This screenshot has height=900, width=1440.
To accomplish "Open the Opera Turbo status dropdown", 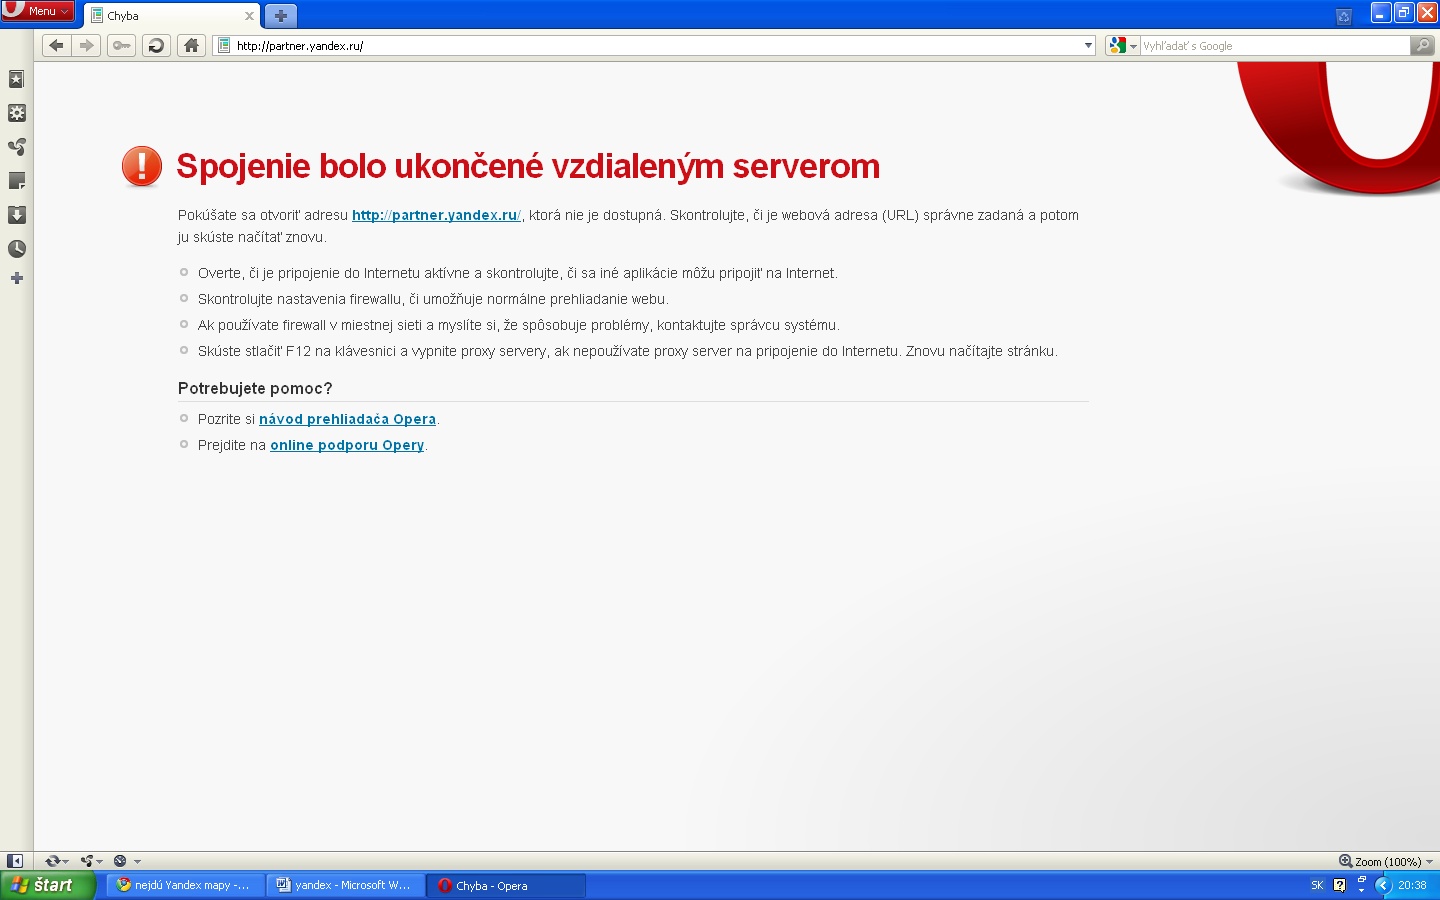I will click(x=127, y=861).
